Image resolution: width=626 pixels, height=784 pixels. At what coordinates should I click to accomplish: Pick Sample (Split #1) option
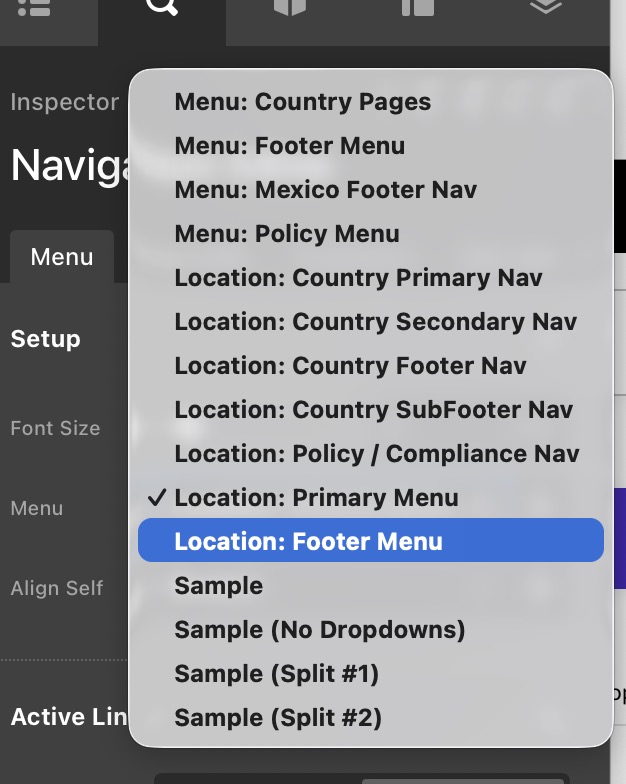370,674
